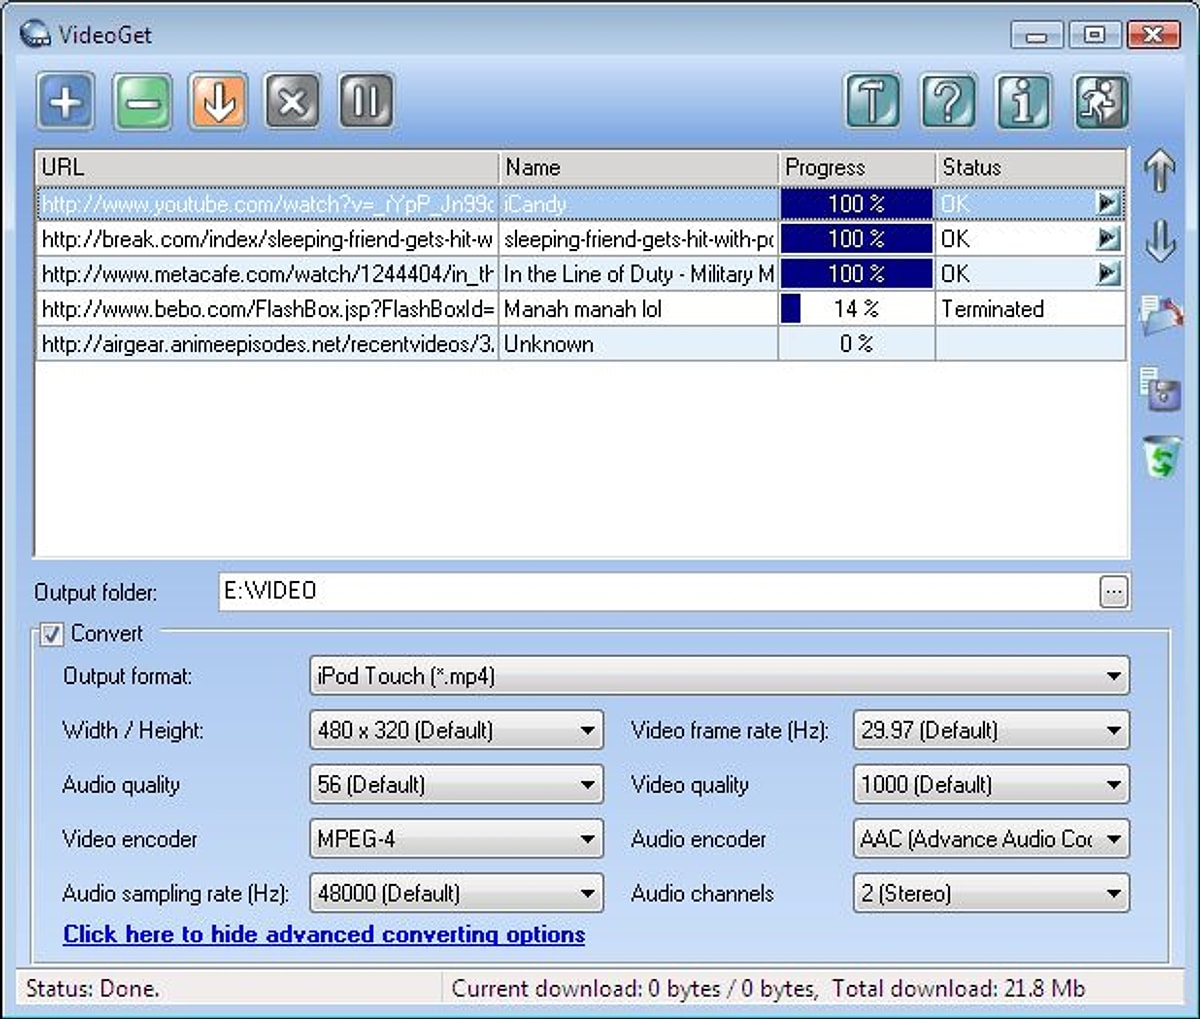1200x1019 pixels.
Task: Uncheck the Convert checkbox
Action: pos(50,634)
